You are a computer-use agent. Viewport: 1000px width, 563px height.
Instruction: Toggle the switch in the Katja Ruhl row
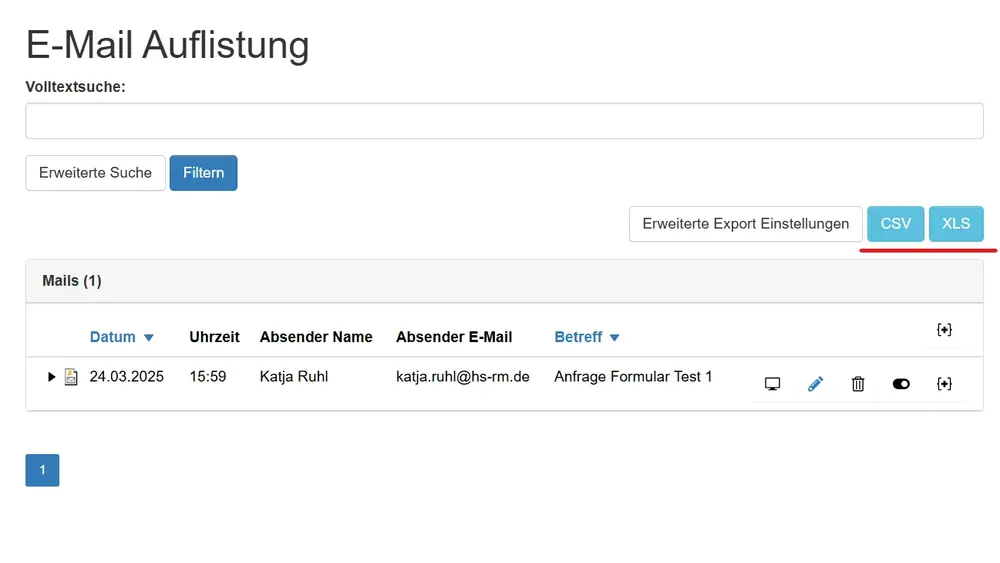(x=901, y=384)
